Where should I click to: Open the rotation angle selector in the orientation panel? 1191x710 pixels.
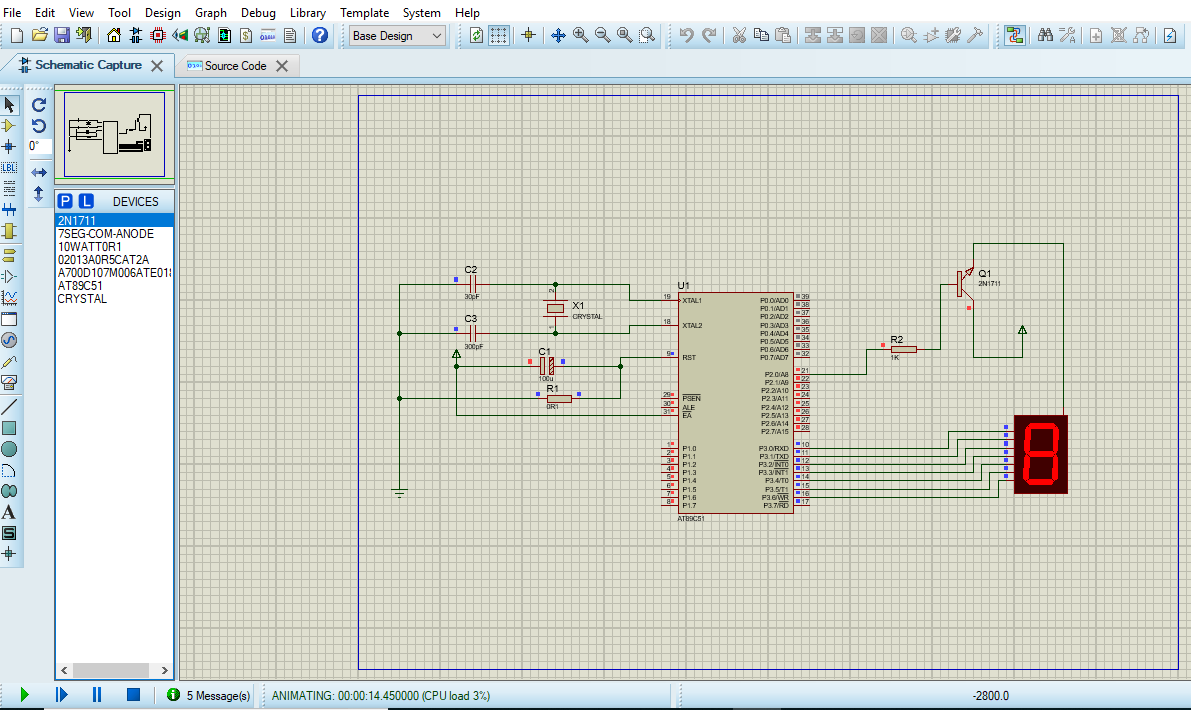click(39, 146)
